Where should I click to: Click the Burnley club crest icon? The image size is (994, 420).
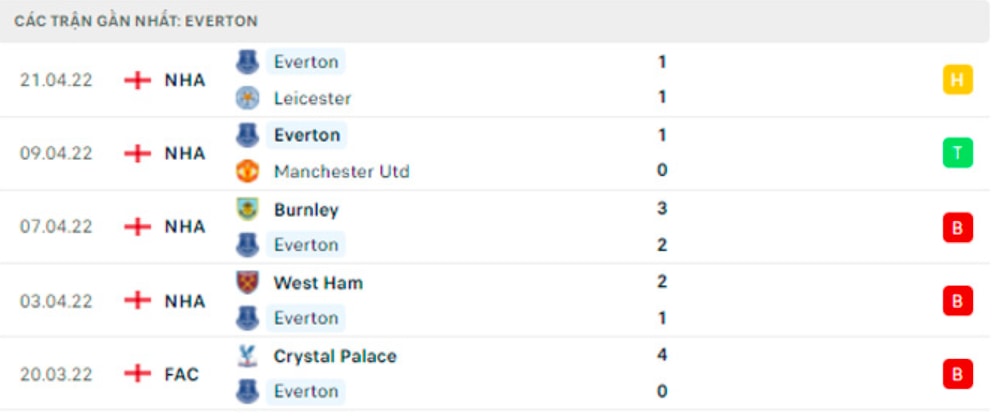coord(247,209)
